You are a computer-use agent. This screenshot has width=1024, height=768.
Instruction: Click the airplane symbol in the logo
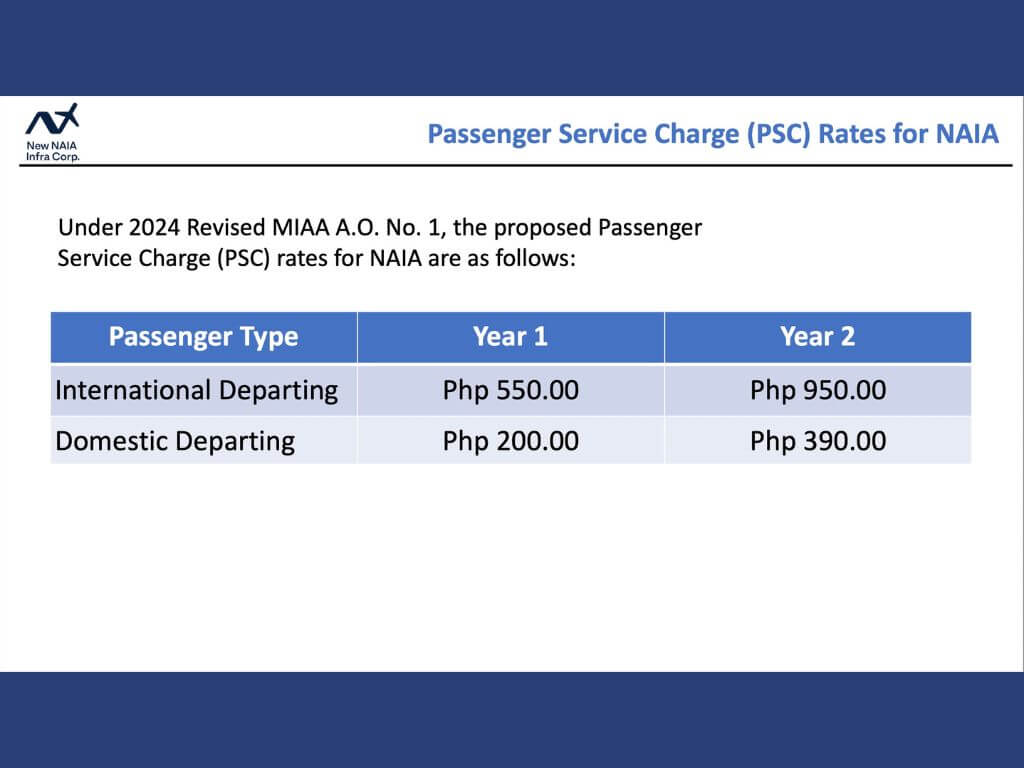click(x=67, y=115)
